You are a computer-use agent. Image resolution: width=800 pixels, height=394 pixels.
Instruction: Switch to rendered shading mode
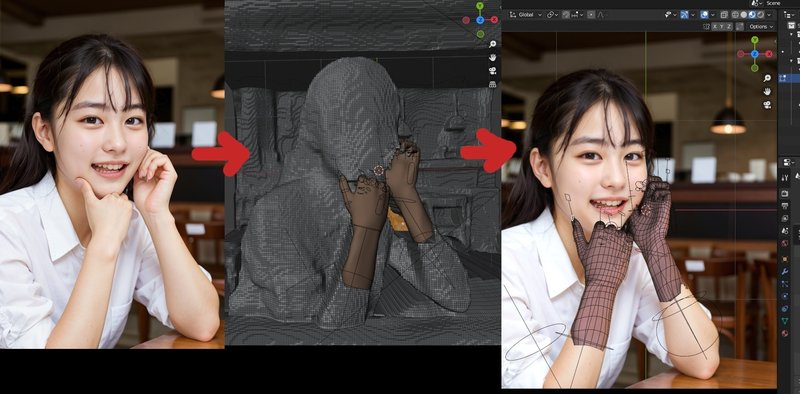click(x=760, y=14)
